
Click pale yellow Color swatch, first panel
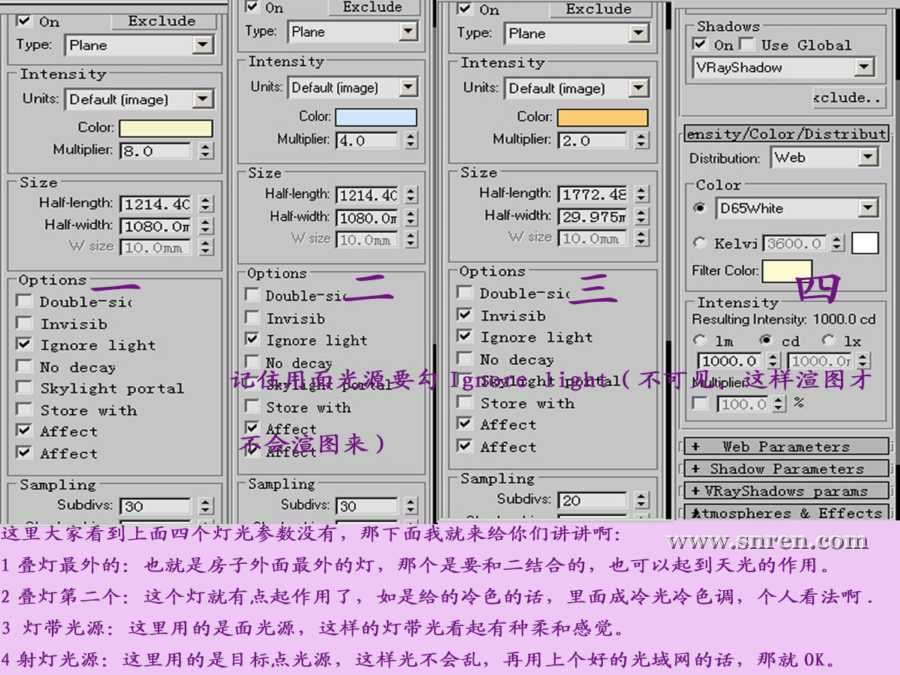tap(166, 128)
